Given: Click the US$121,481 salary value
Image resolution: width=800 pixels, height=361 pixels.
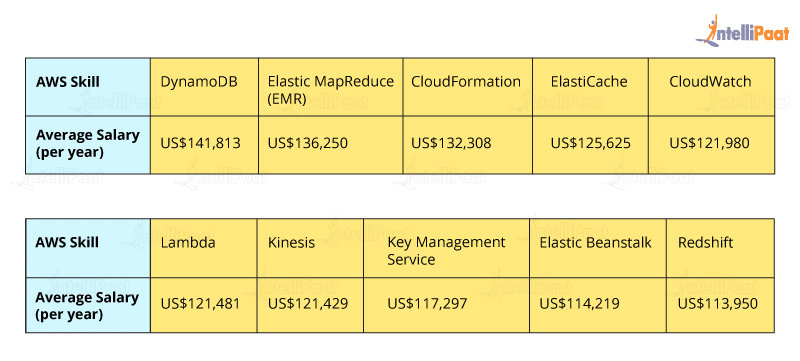Looking at the screenshot, I should [x=200, y=304].
